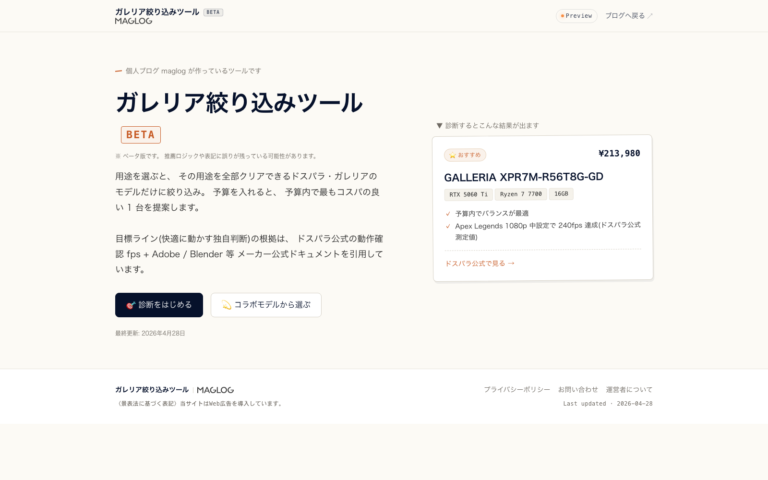
Task: Click the 診断をはじめる button
Action: point(159,305)
